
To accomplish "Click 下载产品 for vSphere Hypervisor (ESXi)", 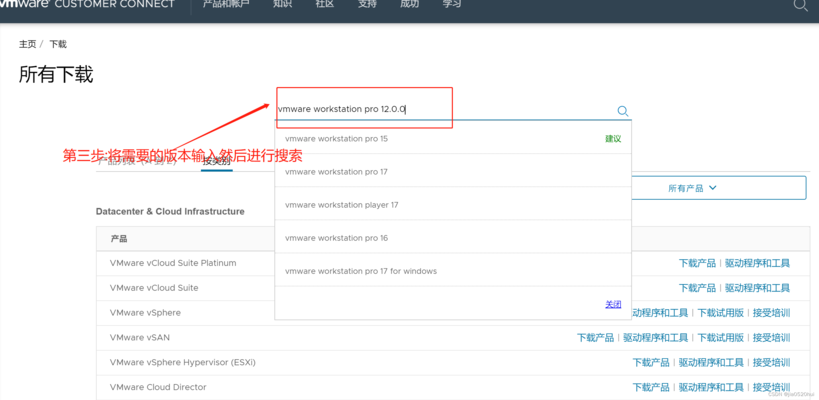I will point(651,362).
